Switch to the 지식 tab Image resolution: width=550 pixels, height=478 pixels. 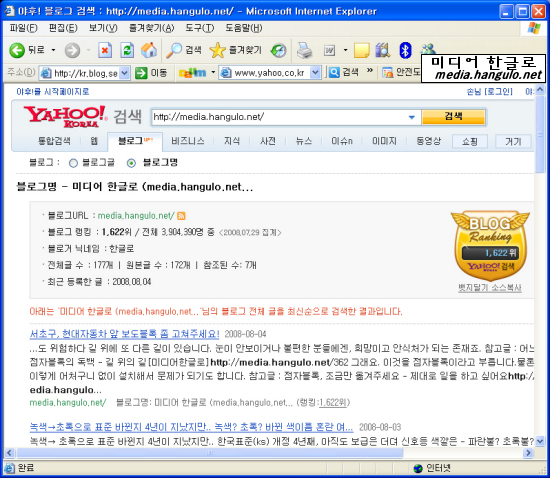232,141
